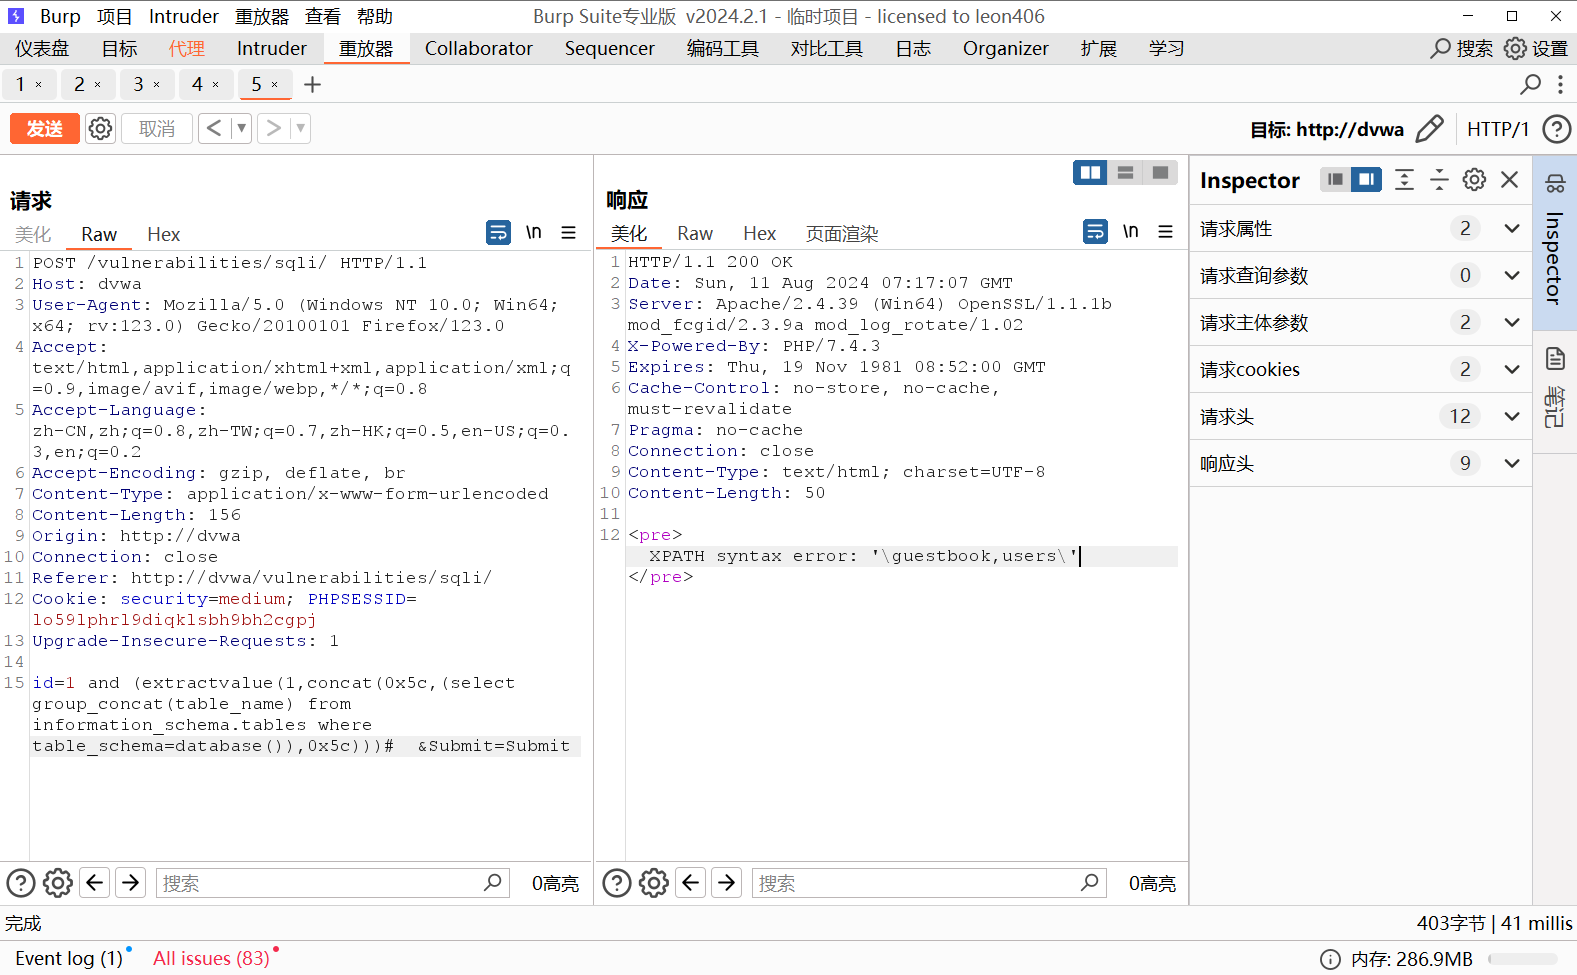1577x975 pixels.
Task: Toggle response word-wrap icon
Action: 1095,231
